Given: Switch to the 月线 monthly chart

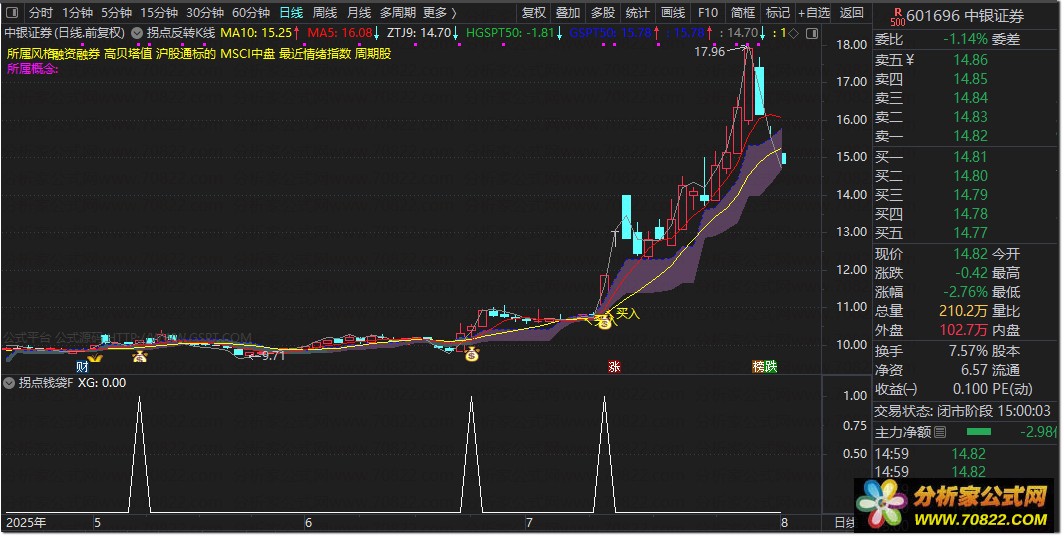Looking at the screenshot, I should click(359, 13).
